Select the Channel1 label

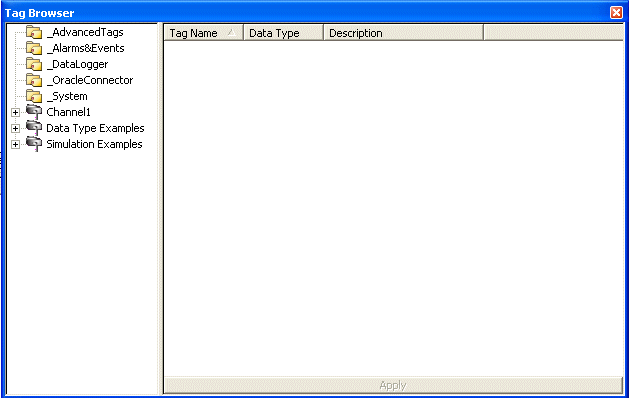click(x=68, y=112)
